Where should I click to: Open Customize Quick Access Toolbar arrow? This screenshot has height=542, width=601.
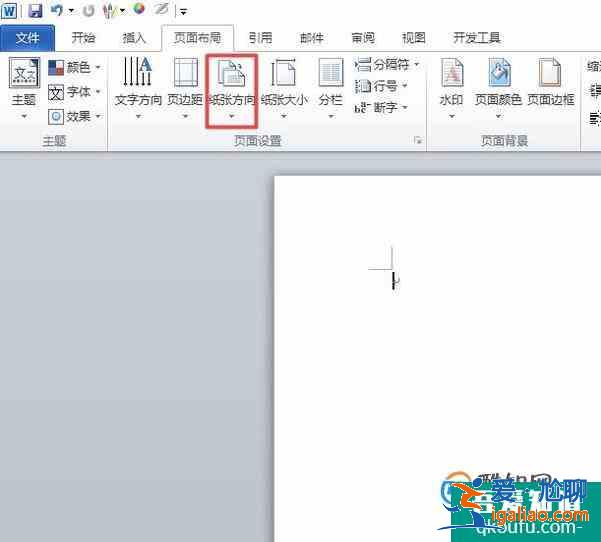[x=184, y=12]
